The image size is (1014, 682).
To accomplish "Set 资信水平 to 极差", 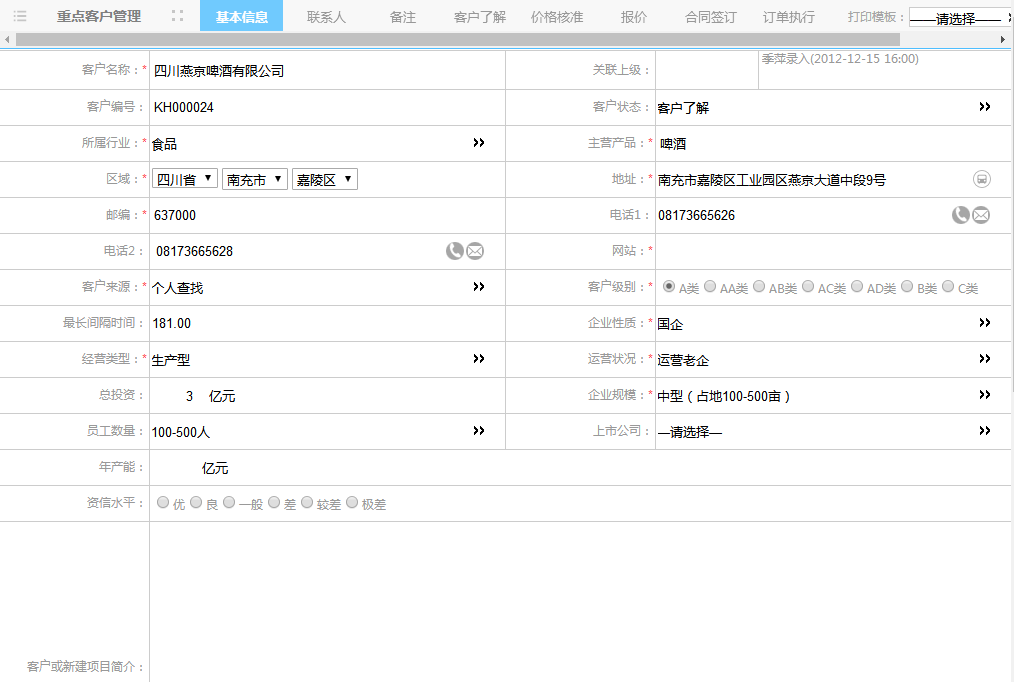I will click(x=352, y=502).
